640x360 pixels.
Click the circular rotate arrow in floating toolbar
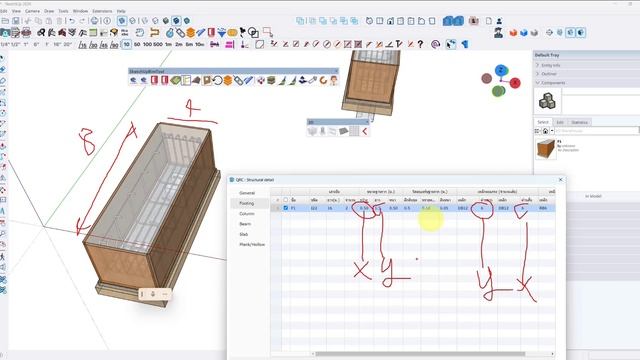tap(217, 80)
